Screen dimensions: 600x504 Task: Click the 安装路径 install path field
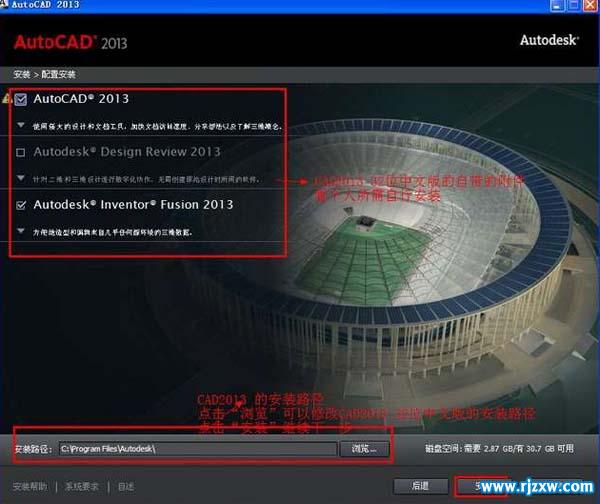click(198, 449)
